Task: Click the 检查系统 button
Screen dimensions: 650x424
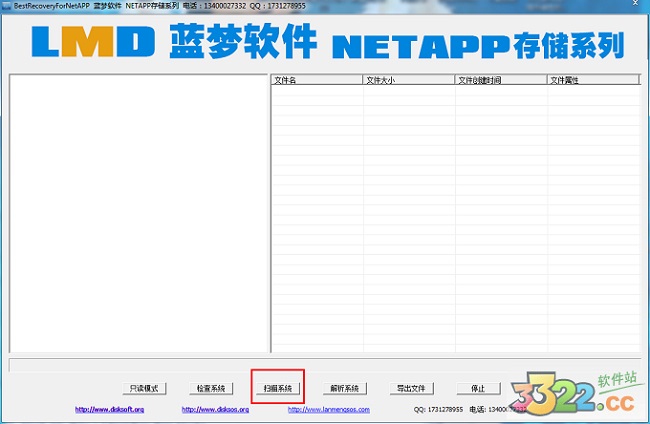Action: [211, 388]
